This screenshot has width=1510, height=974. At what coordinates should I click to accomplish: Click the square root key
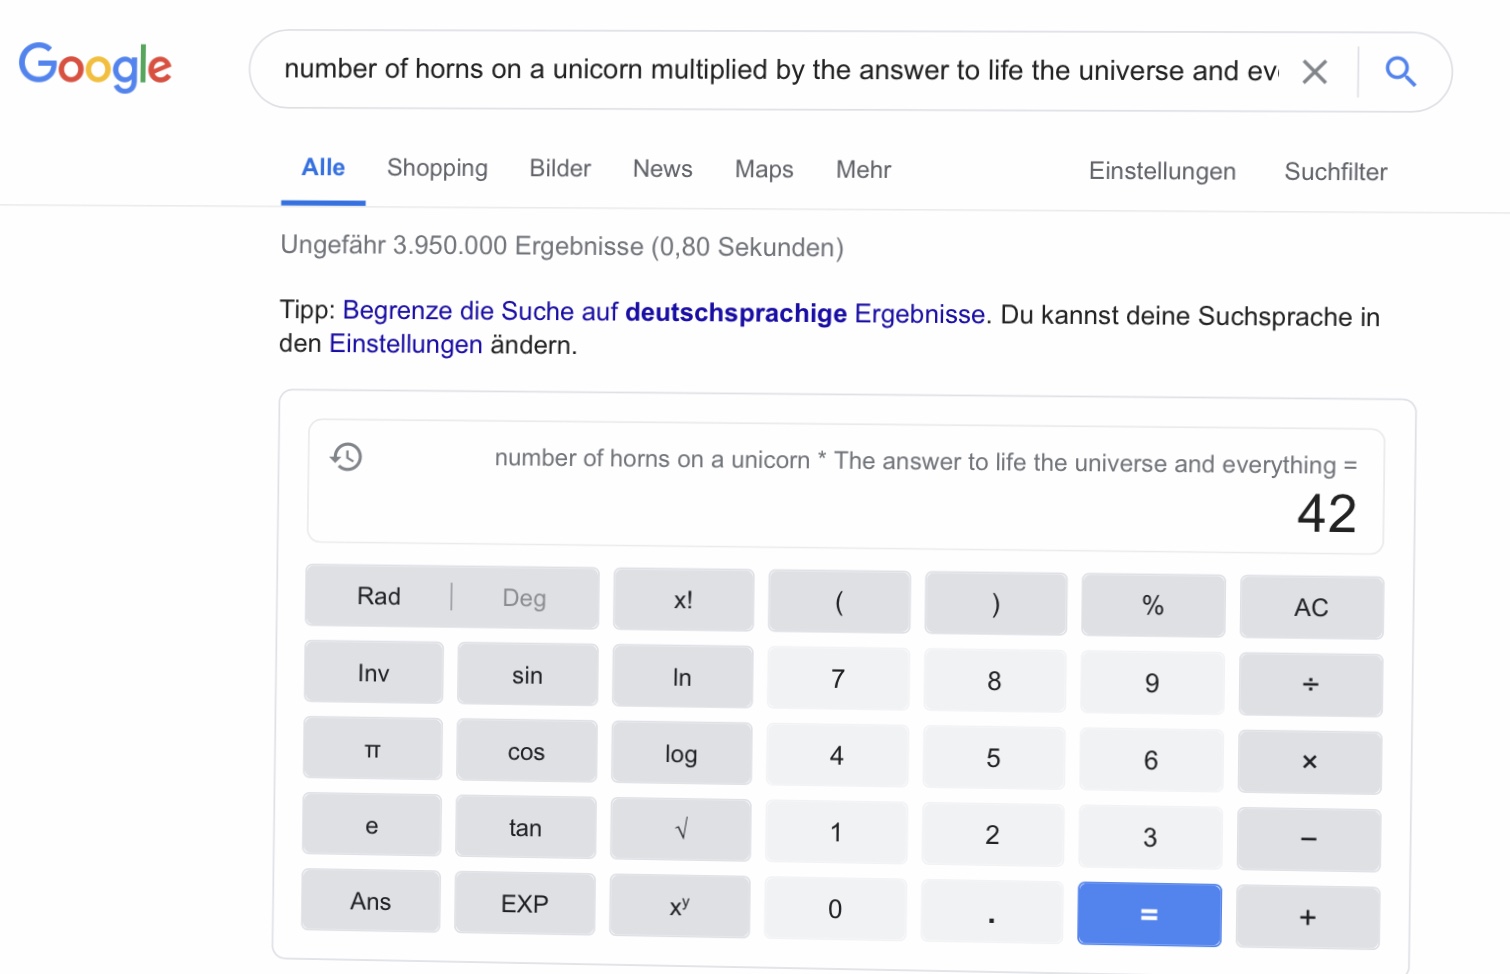[681, 829]
